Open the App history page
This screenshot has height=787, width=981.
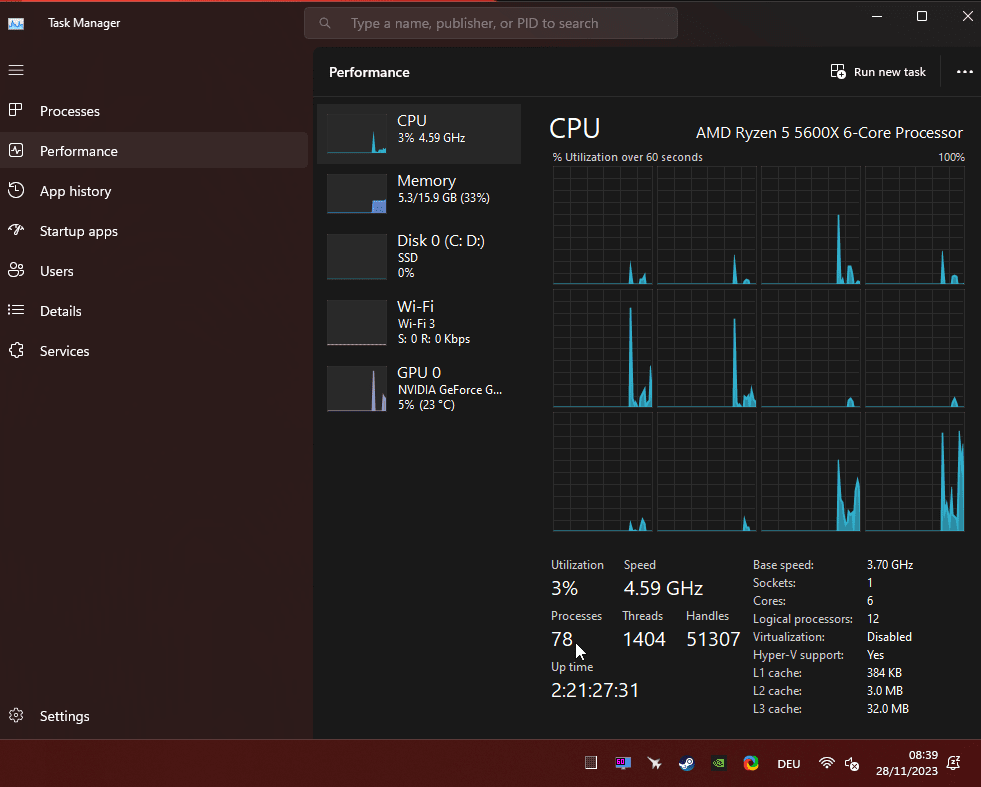(x=154, y=191)
